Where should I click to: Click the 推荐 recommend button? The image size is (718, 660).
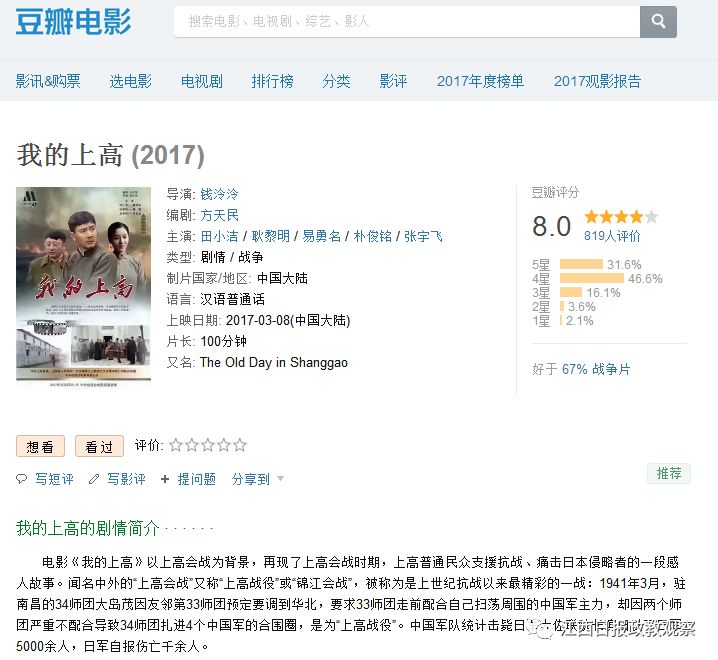[668, 473]
